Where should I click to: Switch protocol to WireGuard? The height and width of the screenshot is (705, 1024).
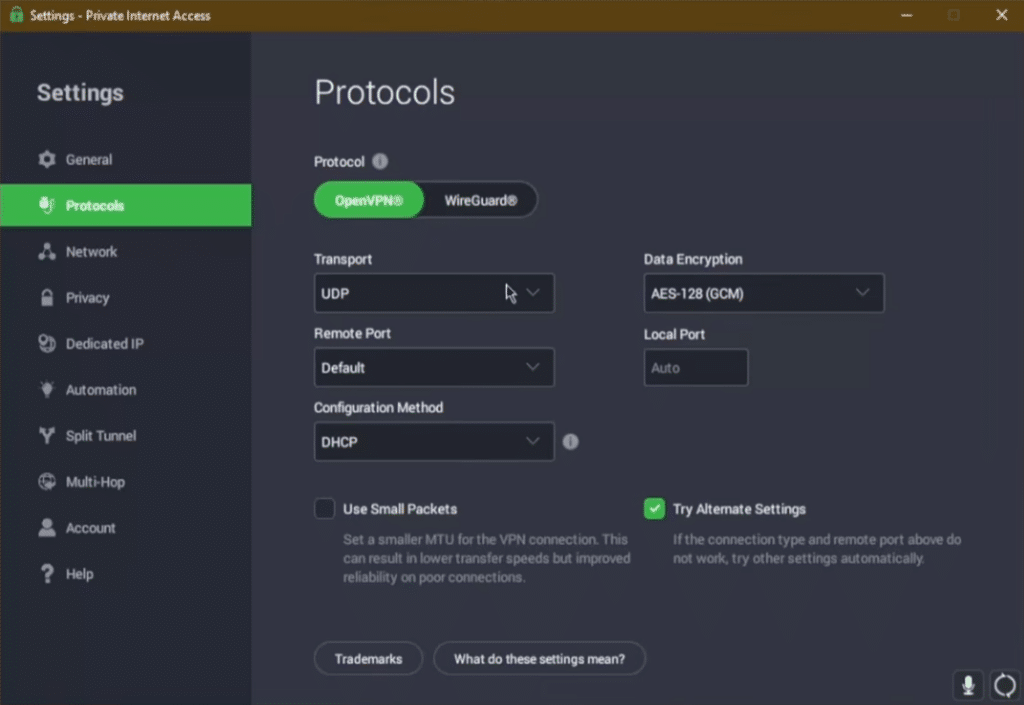pos(481,200)
